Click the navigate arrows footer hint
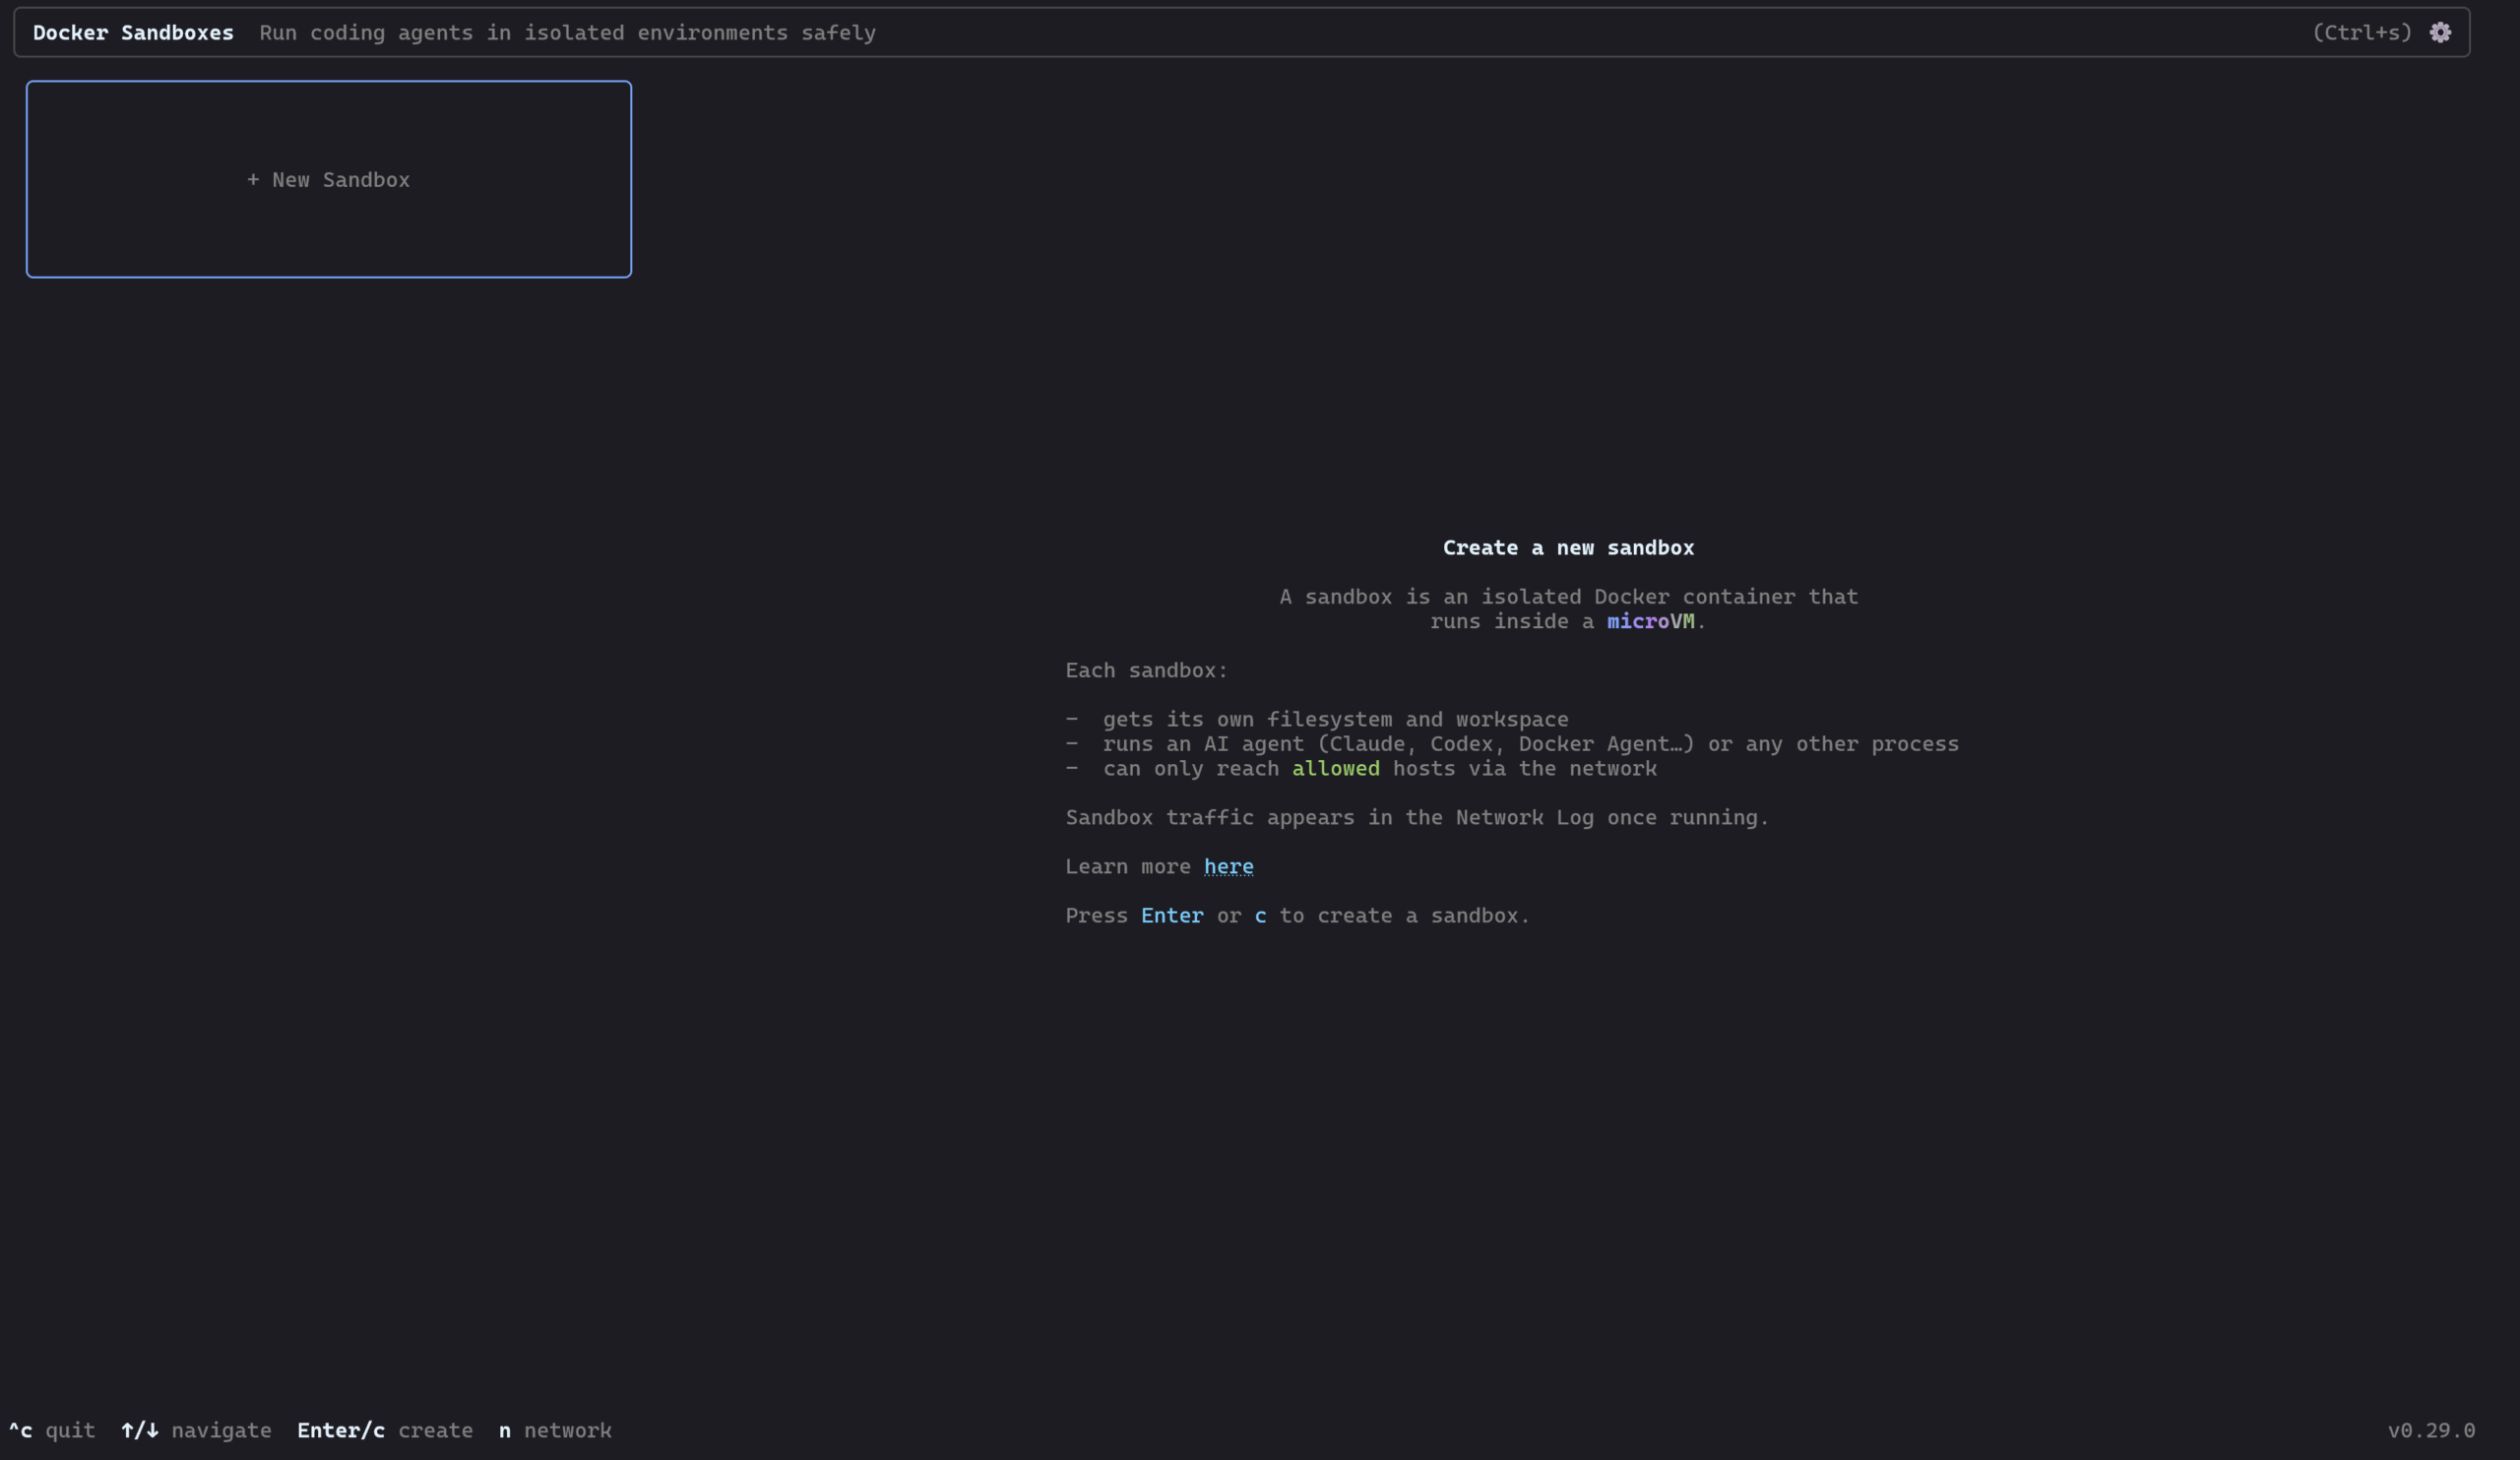The height and width of the screenshot is (1460, 2520). [x=196, y=1430]
